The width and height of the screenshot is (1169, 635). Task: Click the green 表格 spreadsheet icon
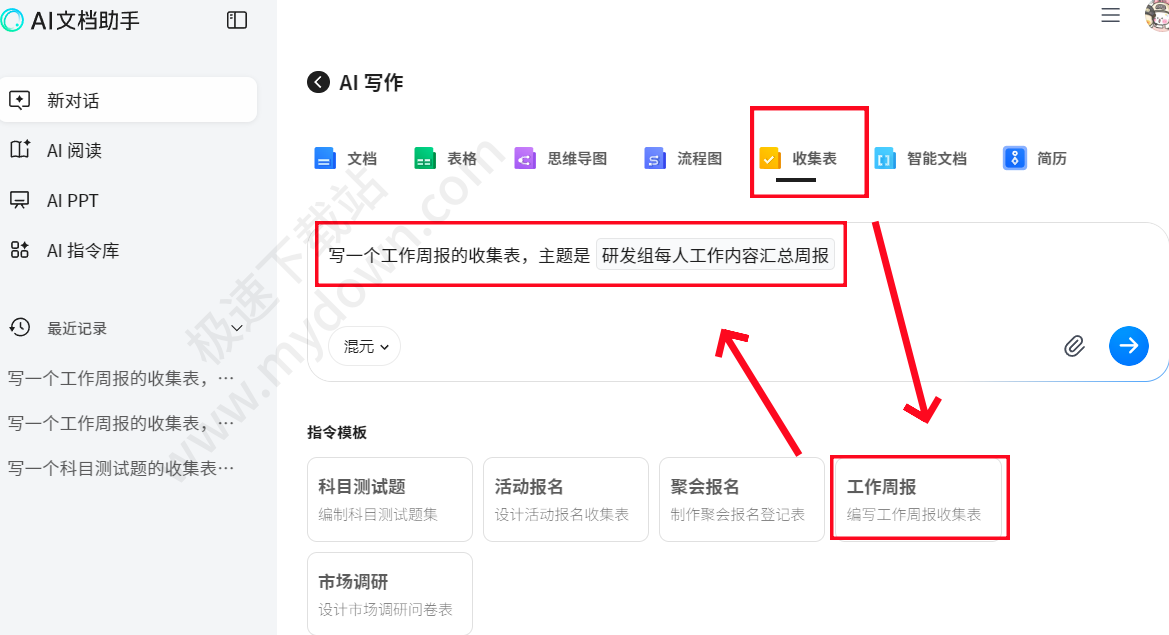(425, 158)
